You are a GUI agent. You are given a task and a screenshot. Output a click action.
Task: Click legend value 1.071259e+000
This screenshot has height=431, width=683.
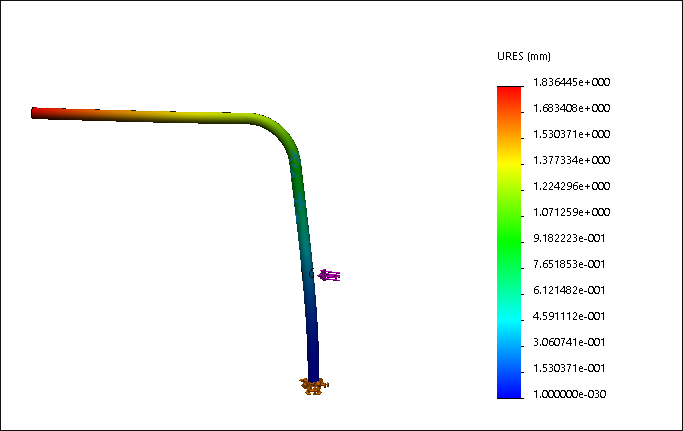571,212
